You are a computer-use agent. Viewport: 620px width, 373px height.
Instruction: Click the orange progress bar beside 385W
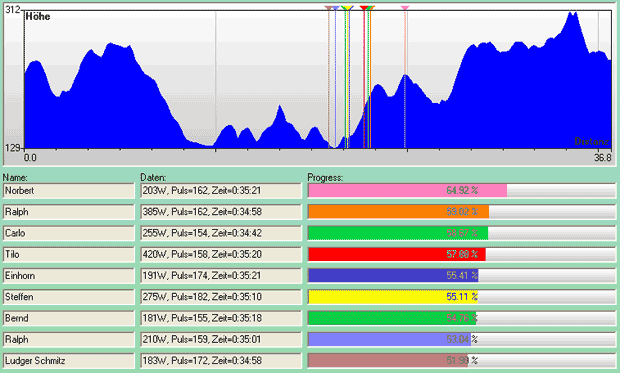[462, 212]
